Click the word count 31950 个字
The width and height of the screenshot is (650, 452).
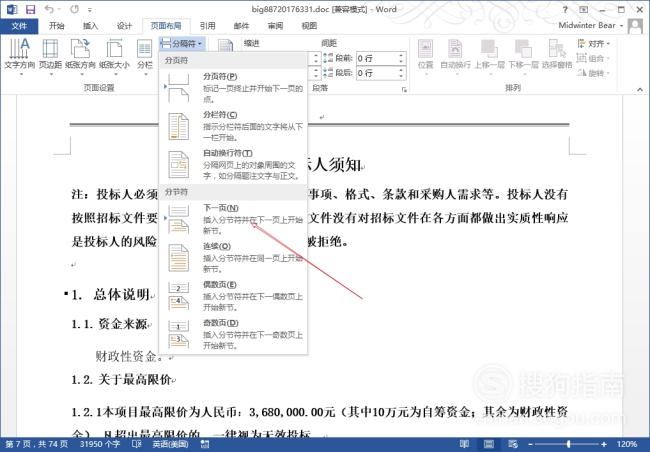tap(100, 444)
